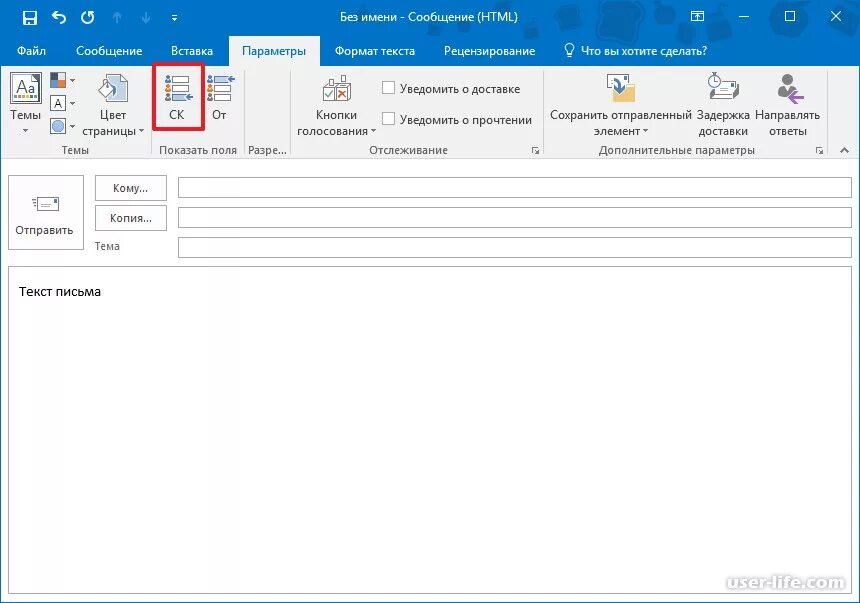
Task: Close the message window
Action: tap(836, 16)
